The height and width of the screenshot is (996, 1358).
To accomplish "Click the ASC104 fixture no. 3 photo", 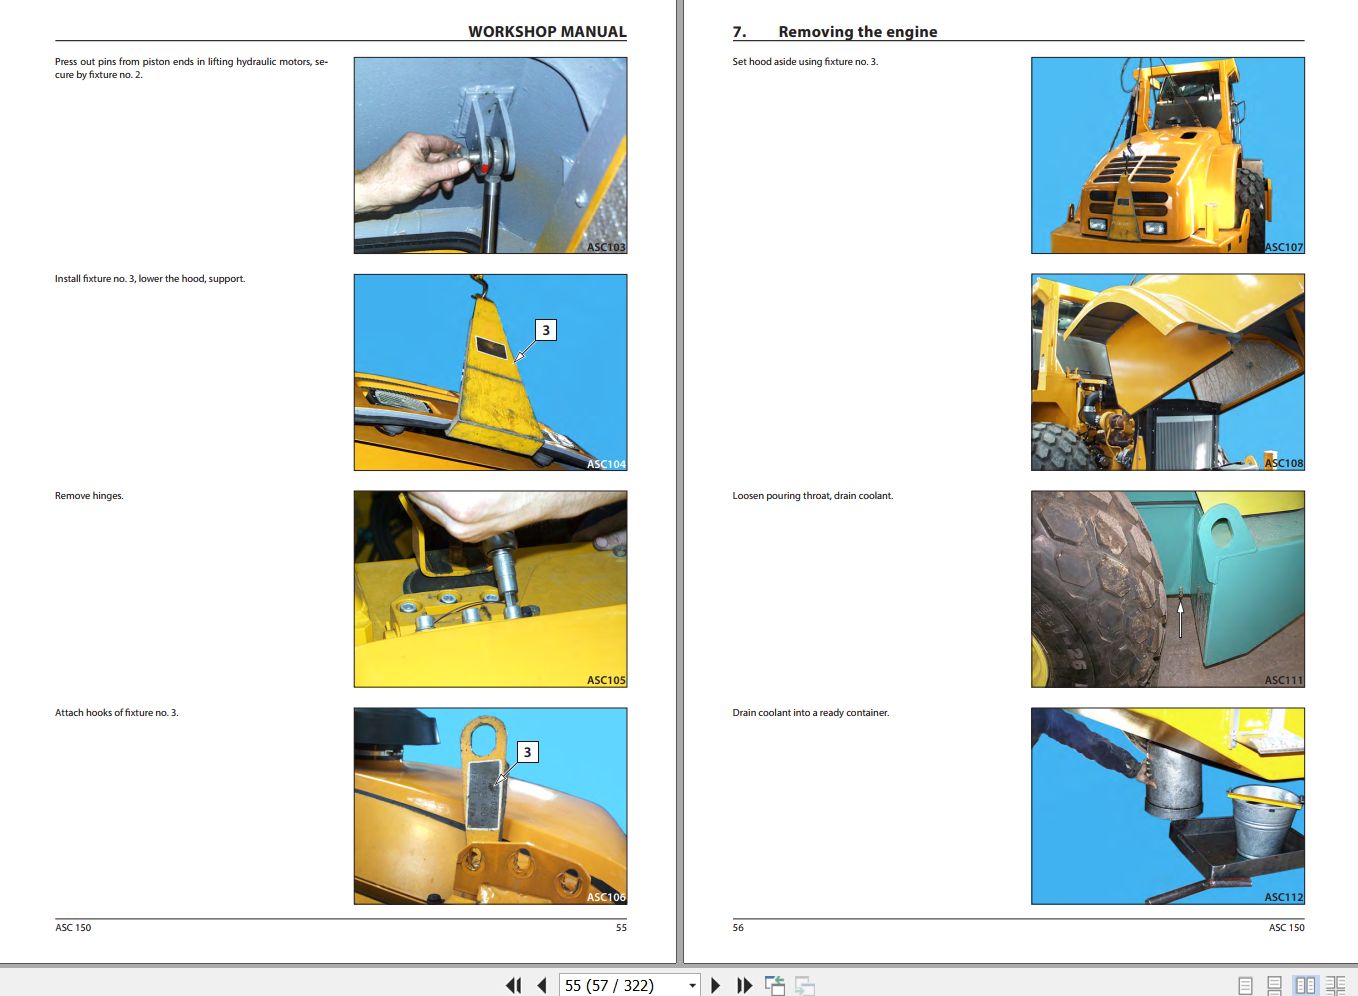I will coord(489,371).
